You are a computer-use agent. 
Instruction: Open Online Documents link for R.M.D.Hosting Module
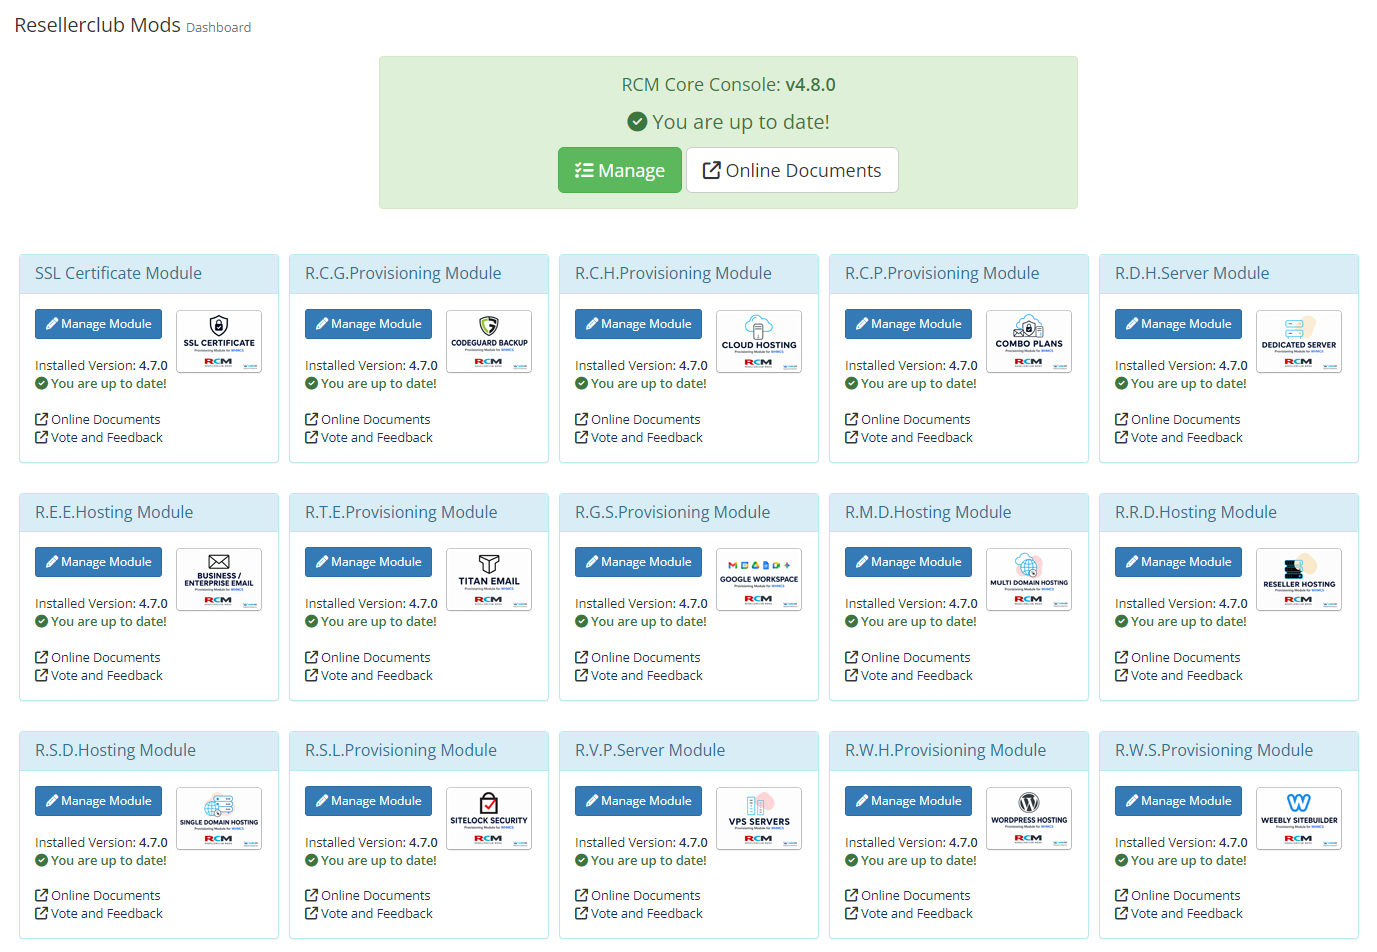pyautogui.click(x=908, y=658)
